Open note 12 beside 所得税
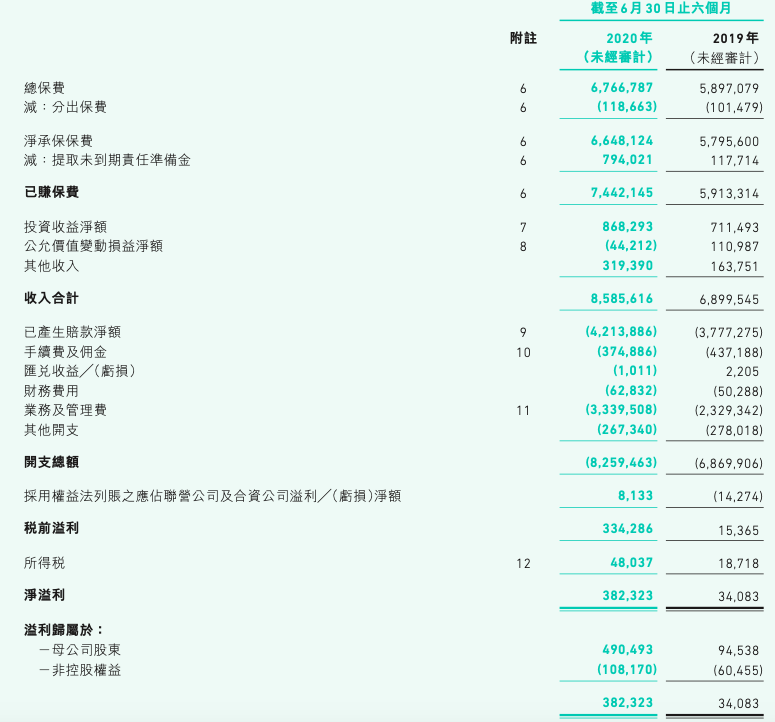775x722 pixels. [x=523, y=563]
